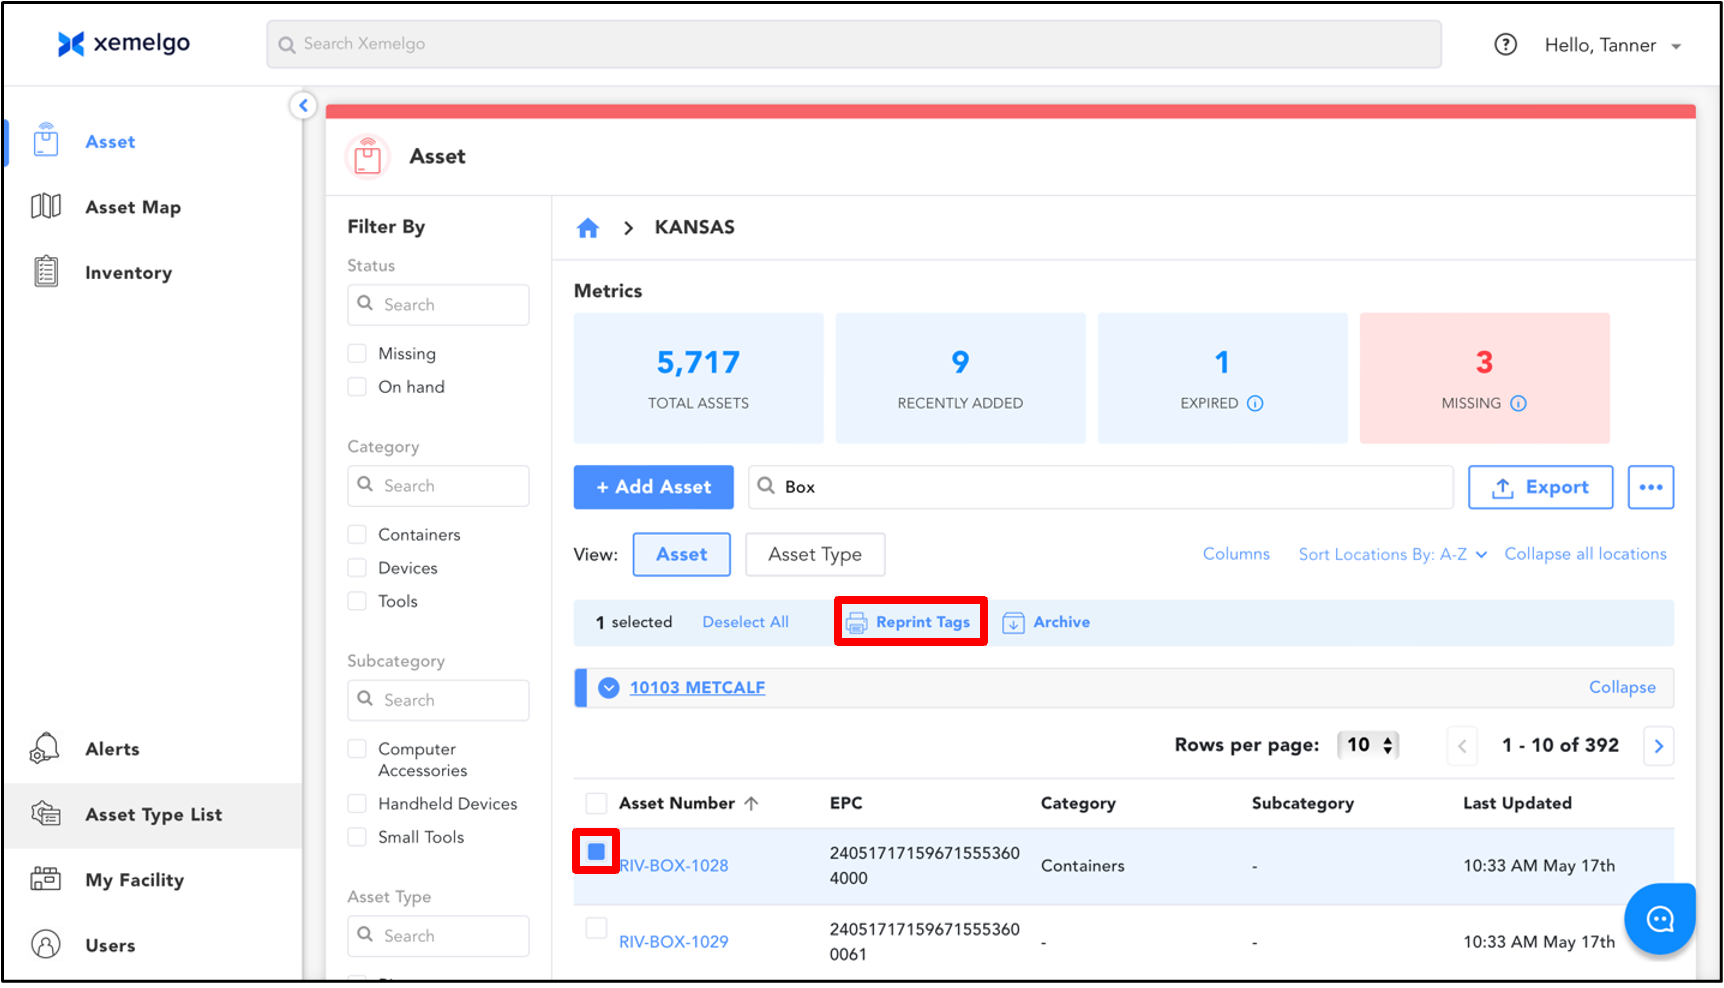
Task: Click the Xemelgo logo
Action: click(123, 43)
